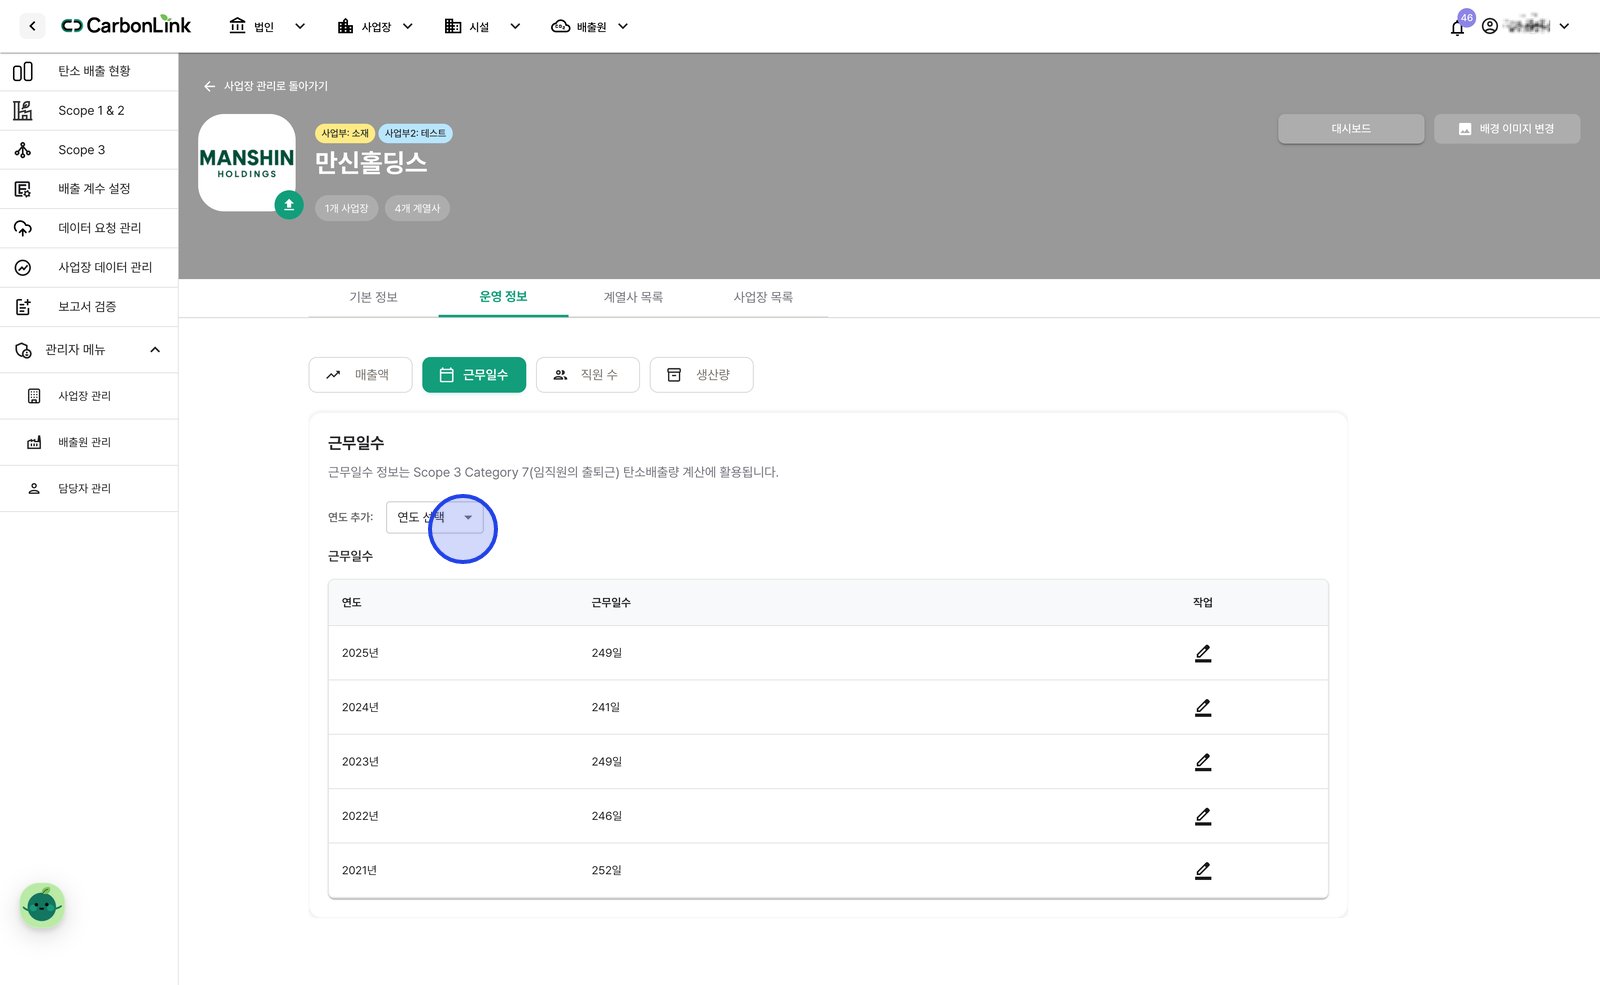This screenshot has width=1600, height=985.
Task: Switch to the 계열사 목록 tab
Action: click(633, 297)
